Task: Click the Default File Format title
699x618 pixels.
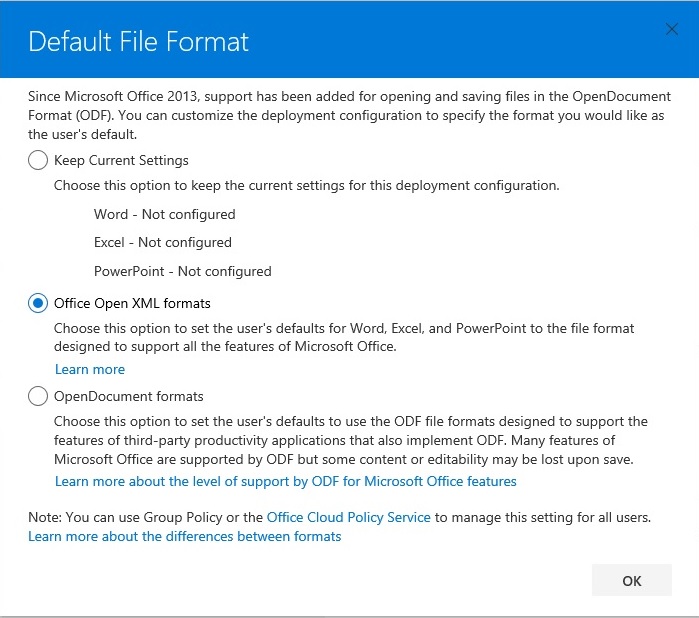Action: coord(139,42)
